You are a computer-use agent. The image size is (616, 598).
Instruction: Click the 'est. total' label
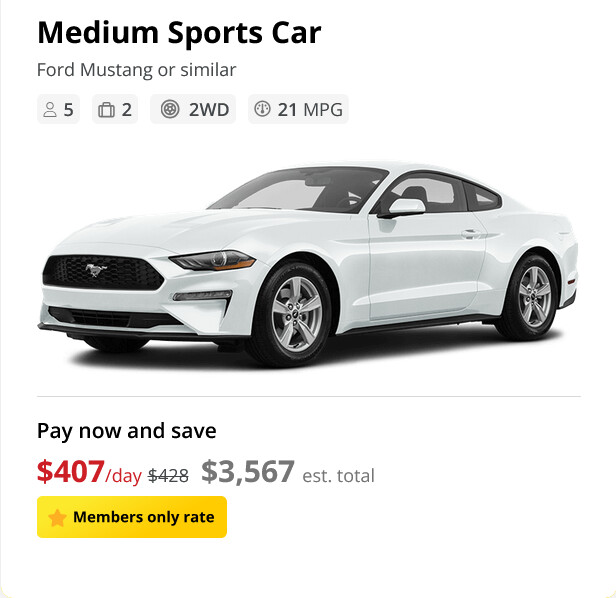click(339, 475)
